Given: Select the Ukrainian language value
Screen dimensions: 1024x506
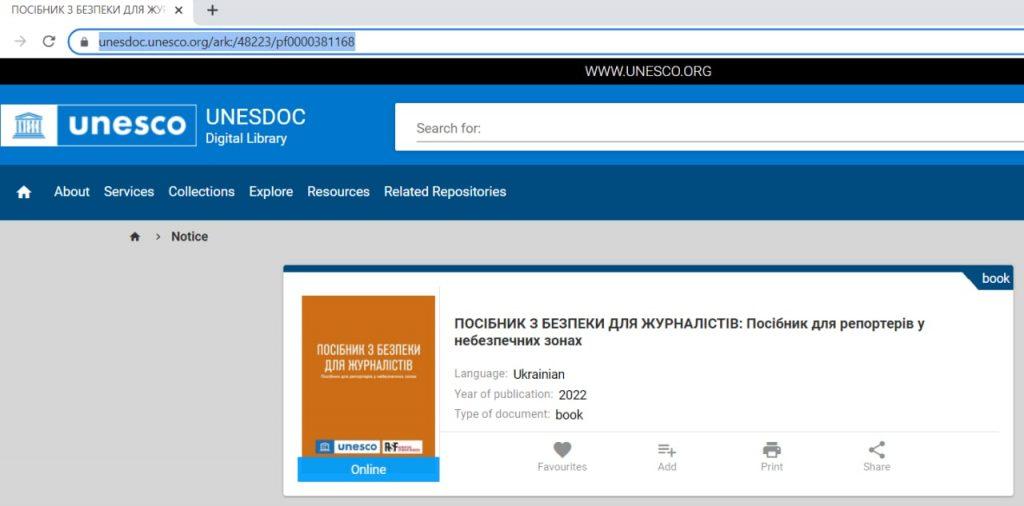Looking at the screenshot, I should click(x=539, y=375).
